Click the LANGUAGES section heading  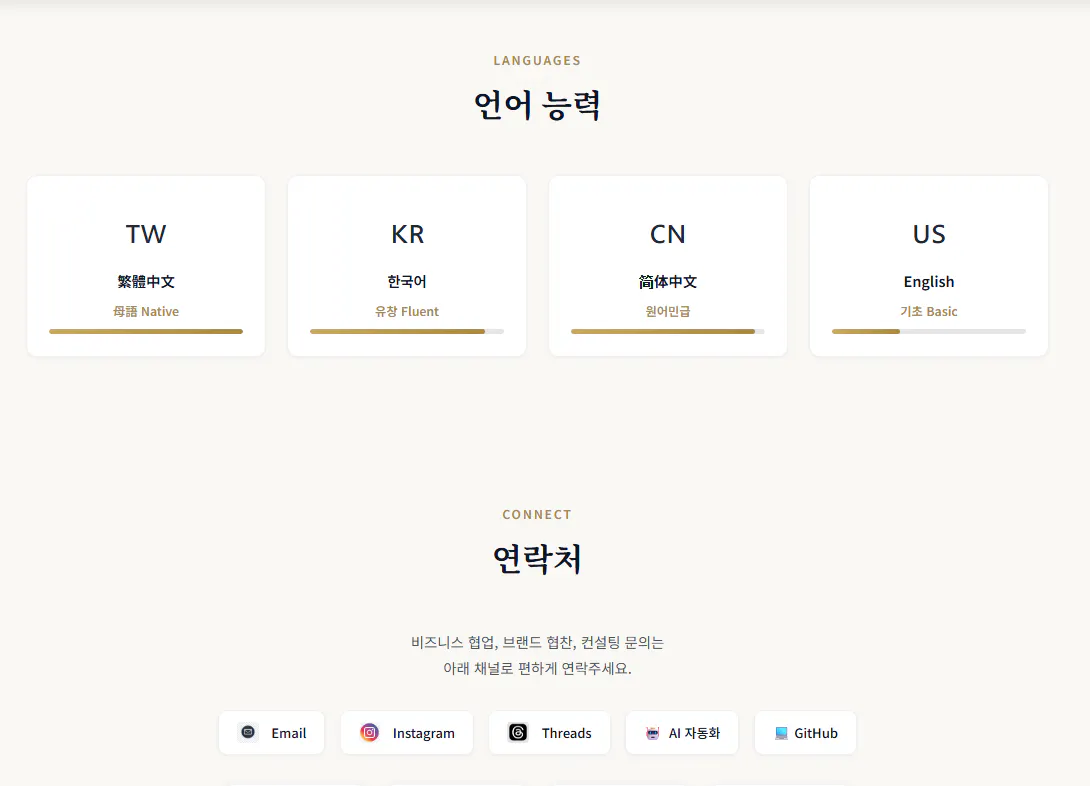coord(537,60)
